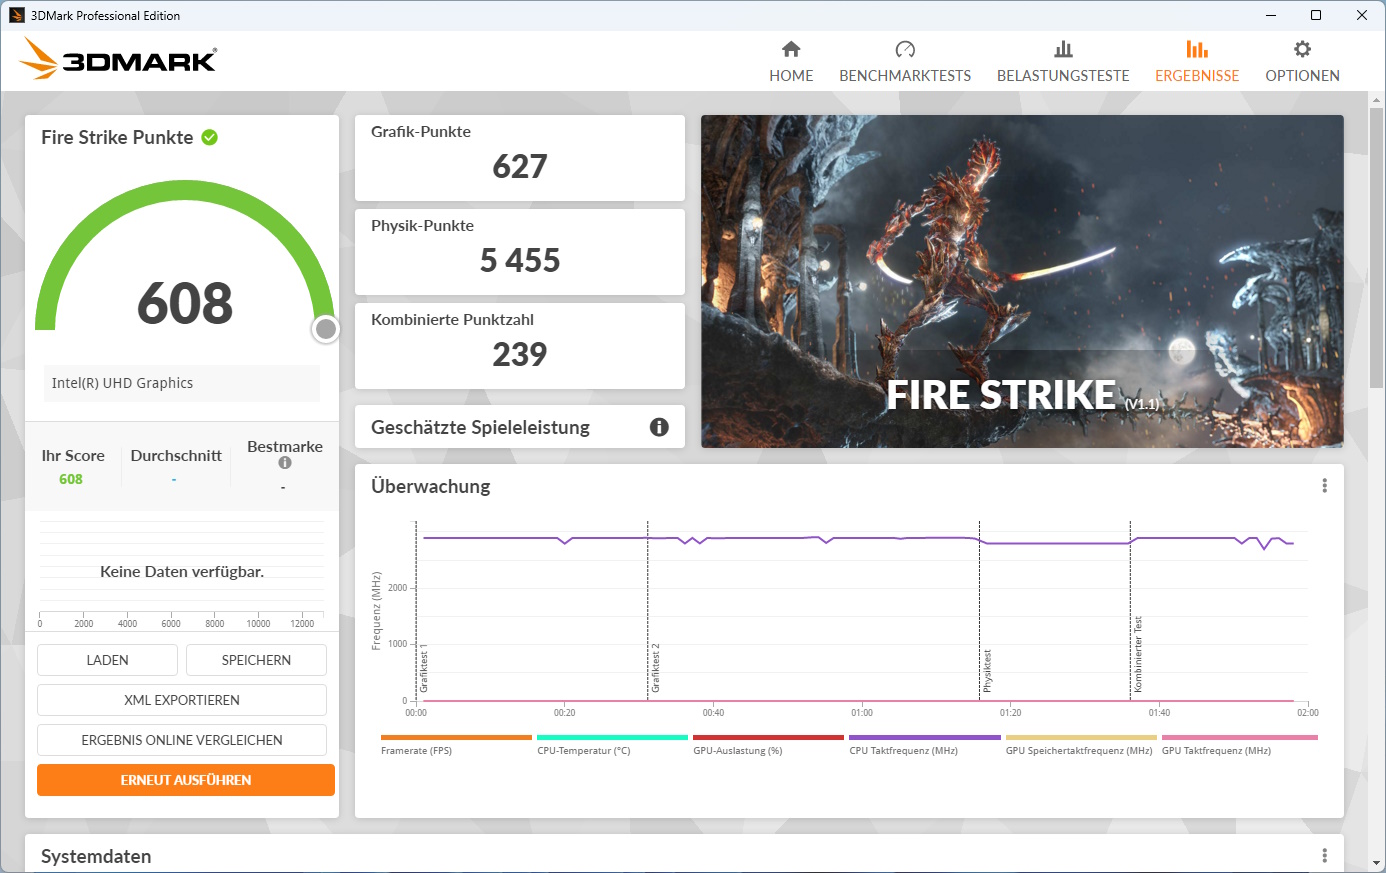Click the 3DMark logo in the top left

tap(117, 58)
